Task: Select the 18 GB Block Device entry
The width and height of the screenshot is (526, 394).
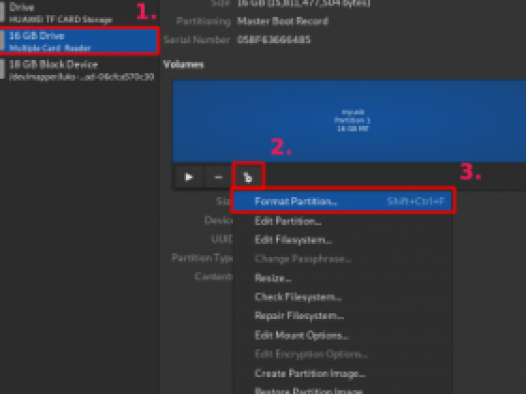Action: click(x=80, y=70)
